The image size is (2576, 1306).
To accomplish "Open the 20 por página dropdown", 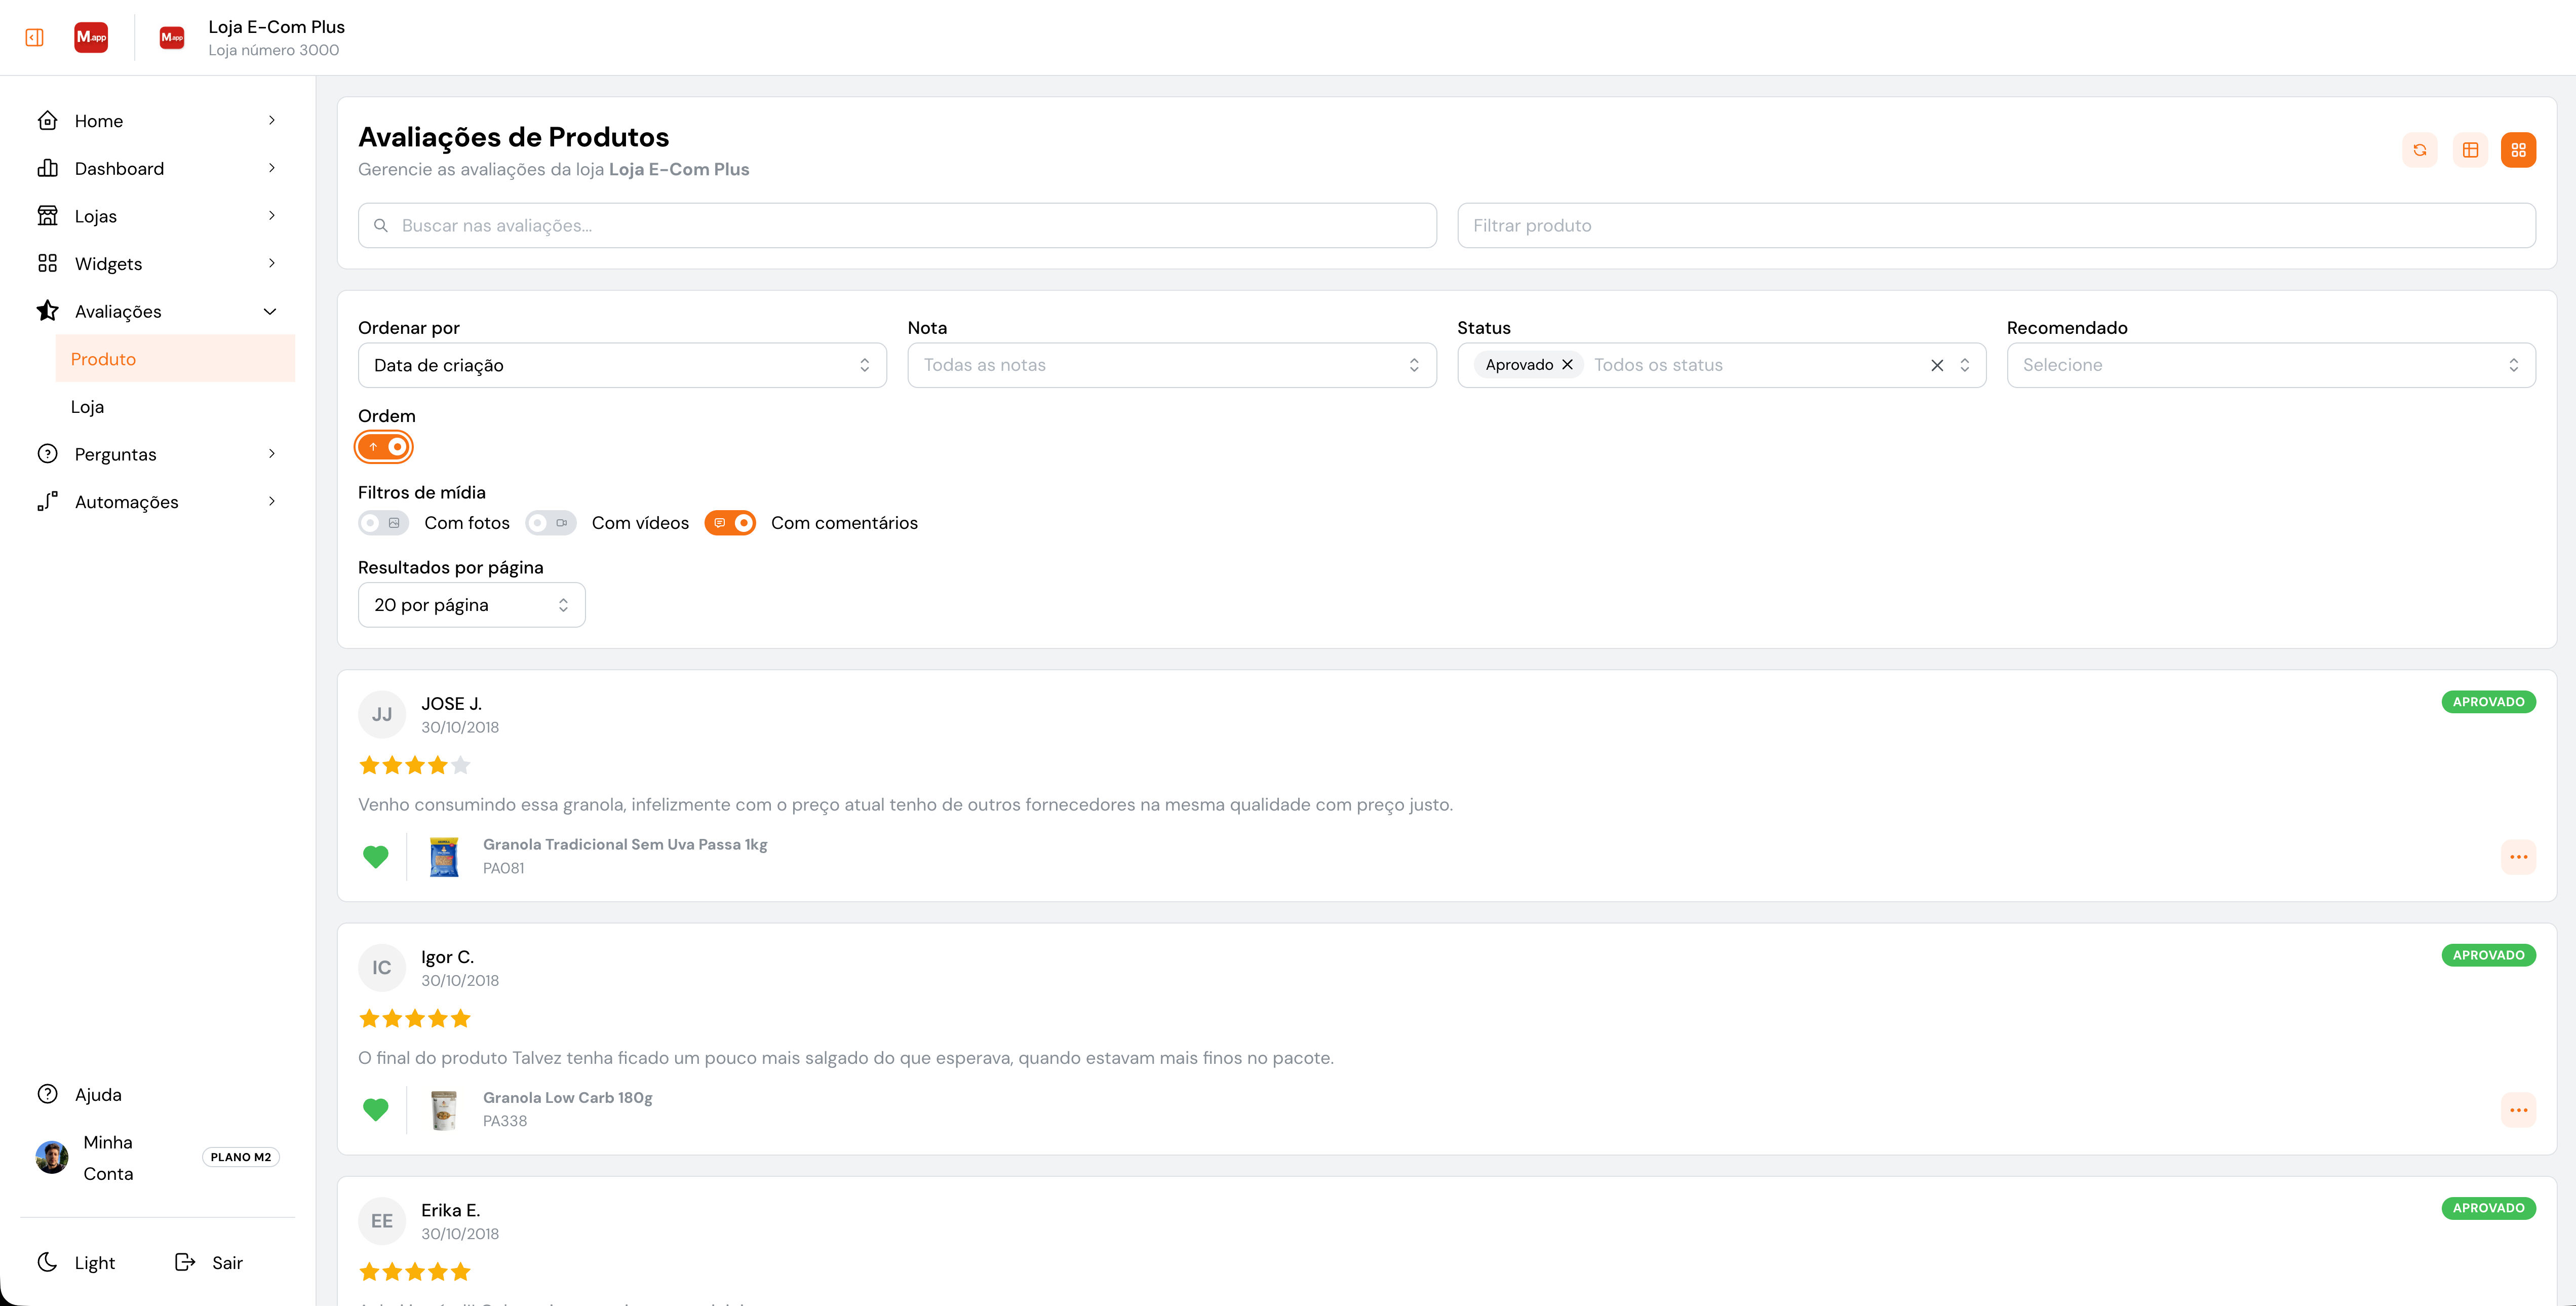I will pyautogui.click(x=471, y=605).
